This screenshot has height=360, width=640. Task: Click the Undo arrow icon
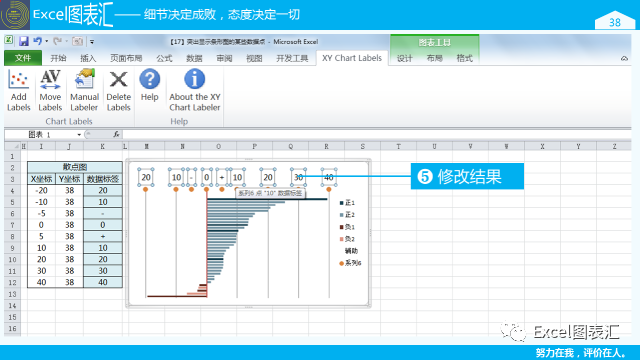tap(37, 41)
